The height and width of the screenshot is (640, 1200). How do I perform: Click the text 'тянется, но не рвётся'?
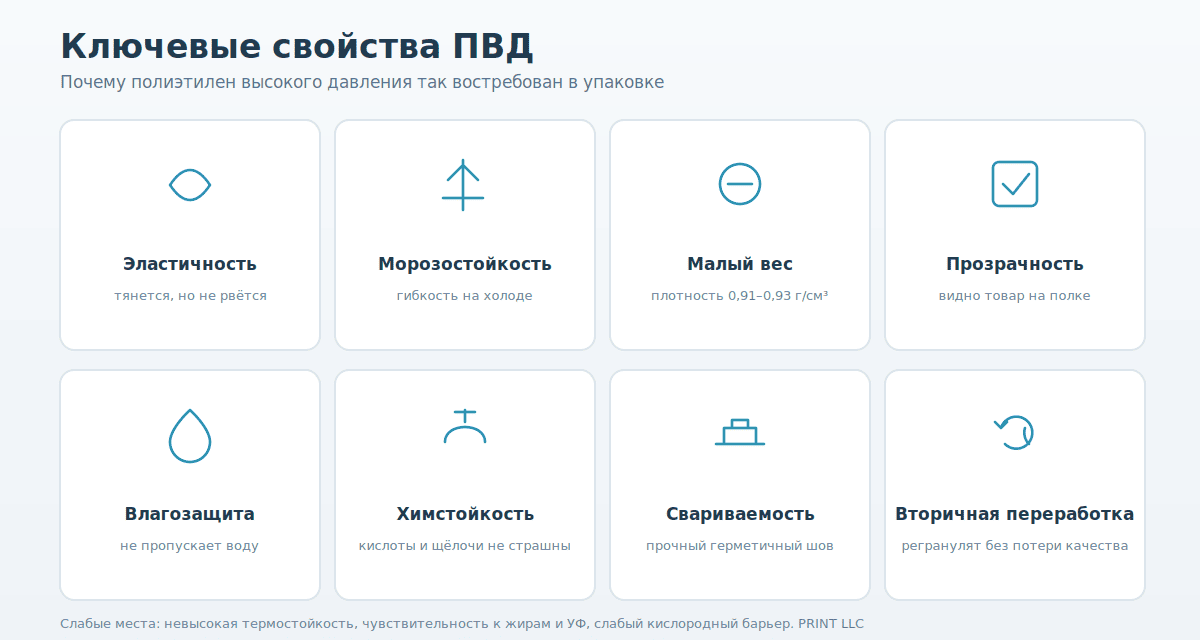tap(190, 296)
